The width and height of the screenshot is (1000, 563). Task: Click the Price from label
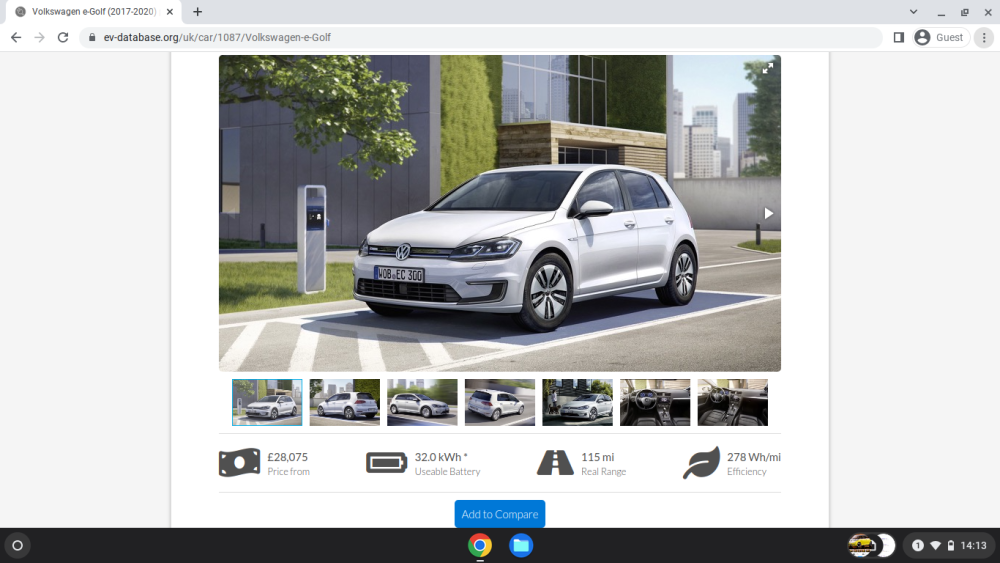pyautogui.click(x=288, y=472)
